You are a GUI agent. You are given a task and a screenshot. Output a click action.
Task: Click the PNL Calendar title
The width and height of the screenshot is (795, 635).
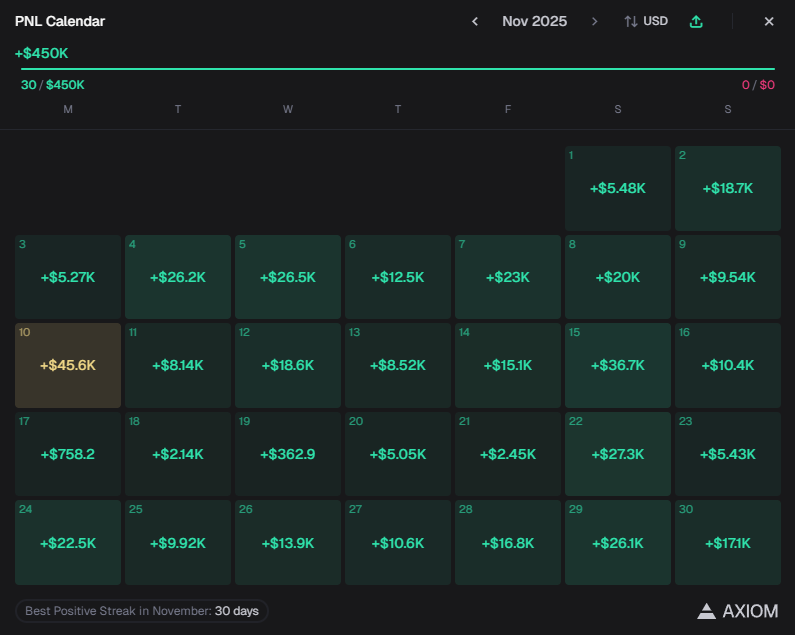[x=60, y=21]
